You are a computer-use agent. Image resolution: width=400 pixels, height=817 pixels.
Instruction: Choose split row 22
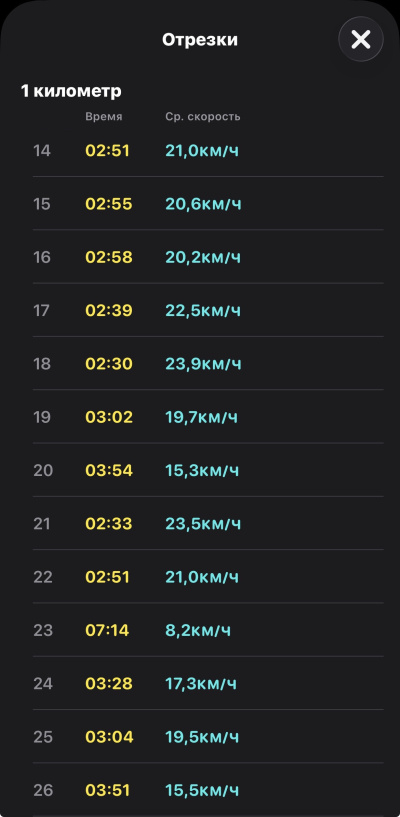point(208,577)
